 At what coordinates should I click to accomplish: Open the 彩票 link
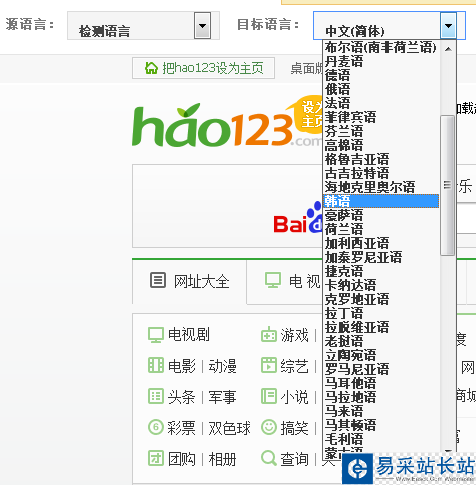pos(182,428)
